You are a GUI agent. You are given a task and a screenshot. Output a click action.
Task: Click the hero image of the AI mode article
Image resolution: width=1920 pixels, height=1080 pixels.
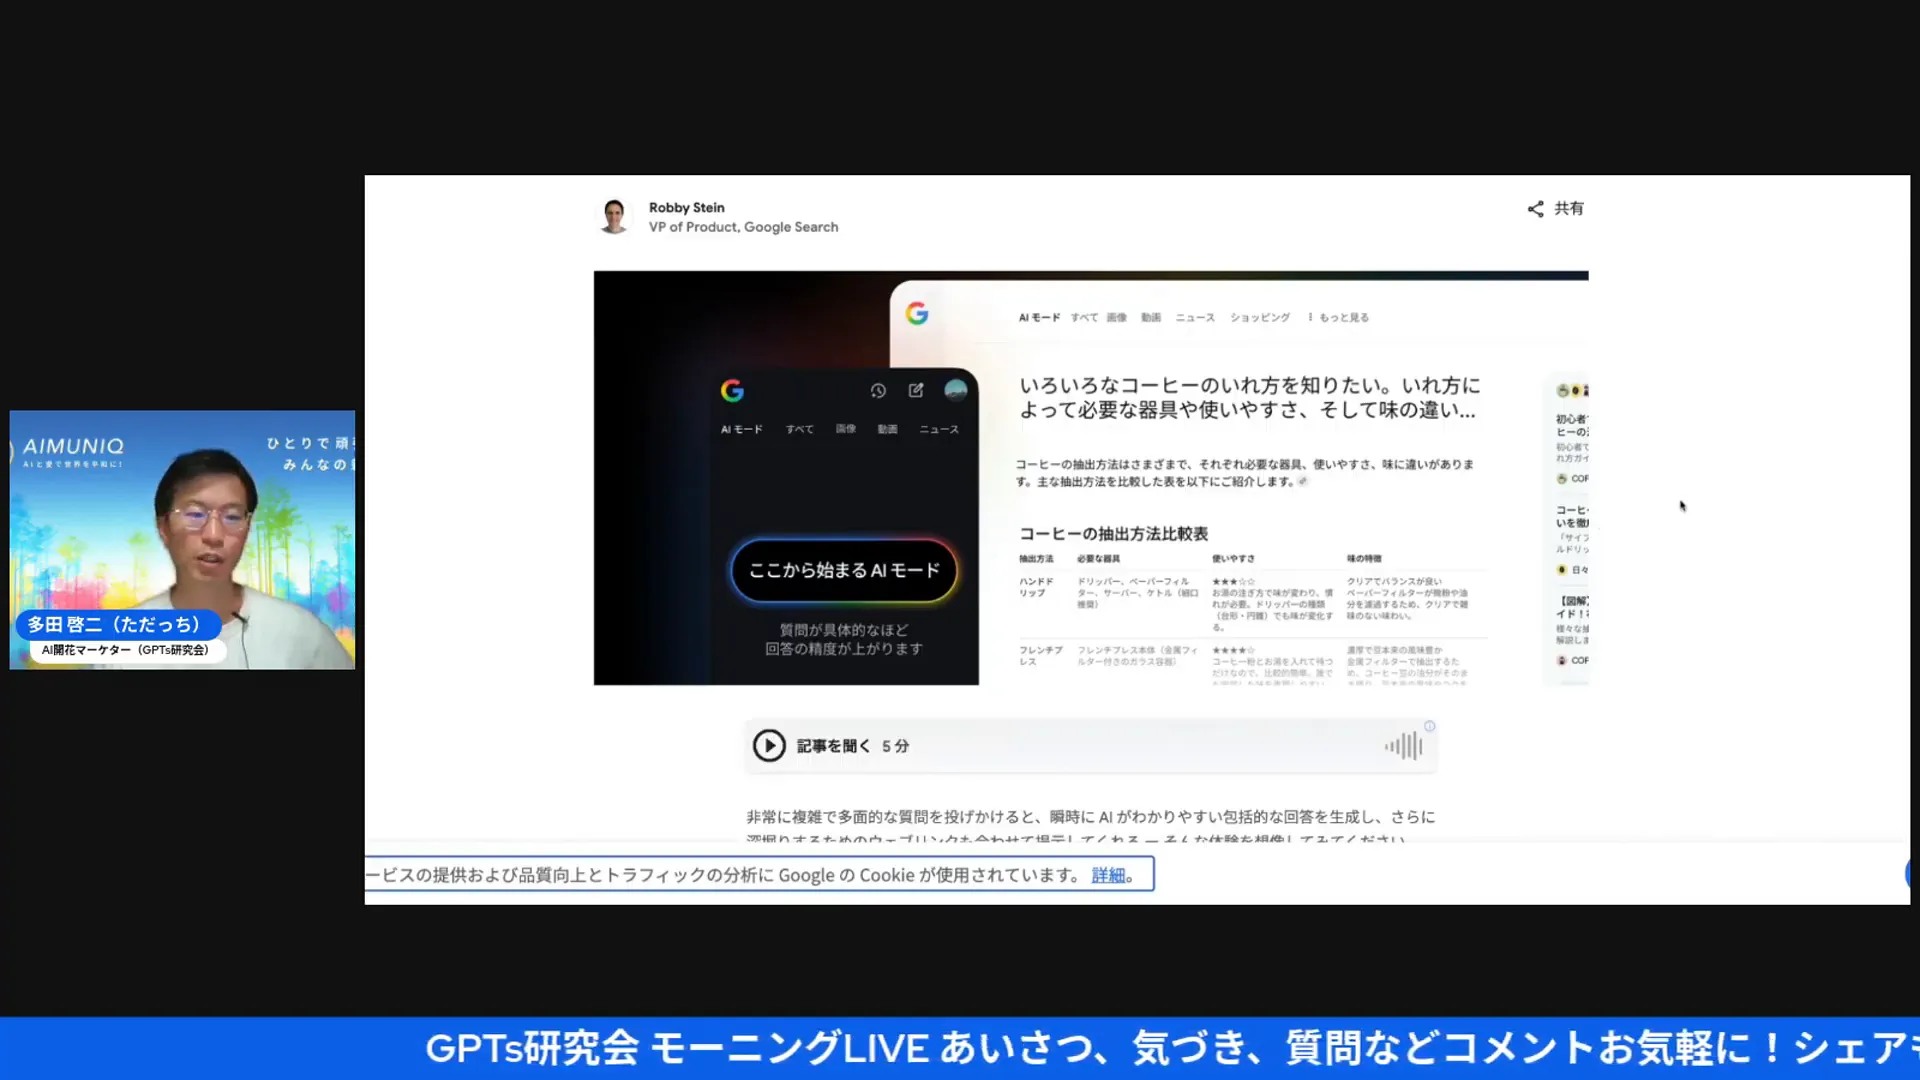pyautogui.click(x=1091, y=478)
